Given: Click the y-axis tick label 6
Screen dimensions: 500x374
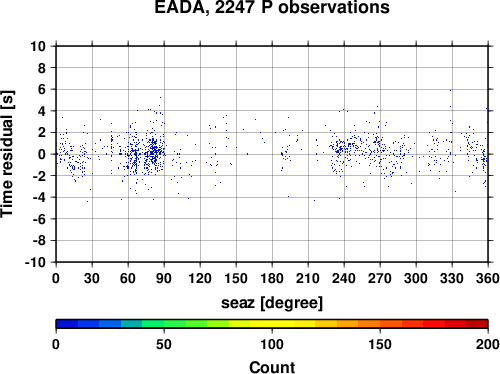Looking at the screenshot, I should coord(42,89).
